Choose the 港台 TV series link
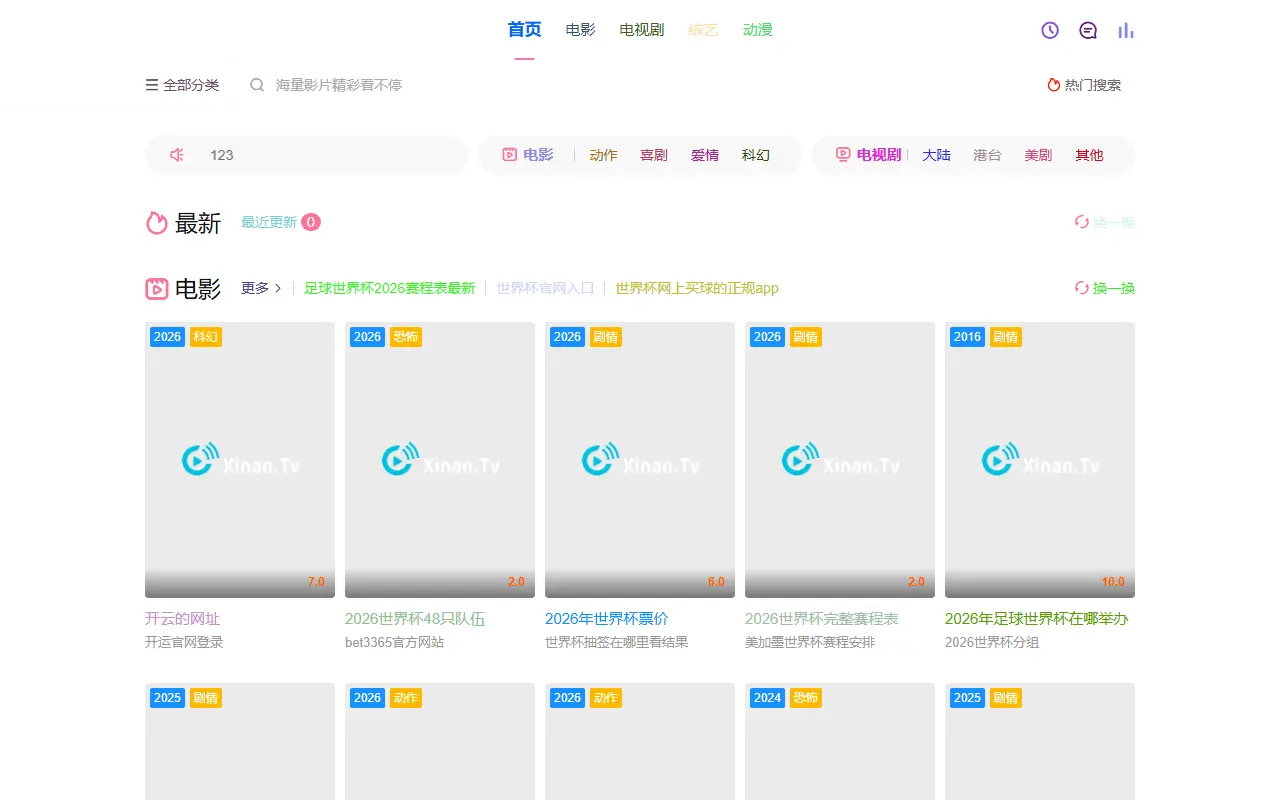1280x800 pixels. (988, 155)
